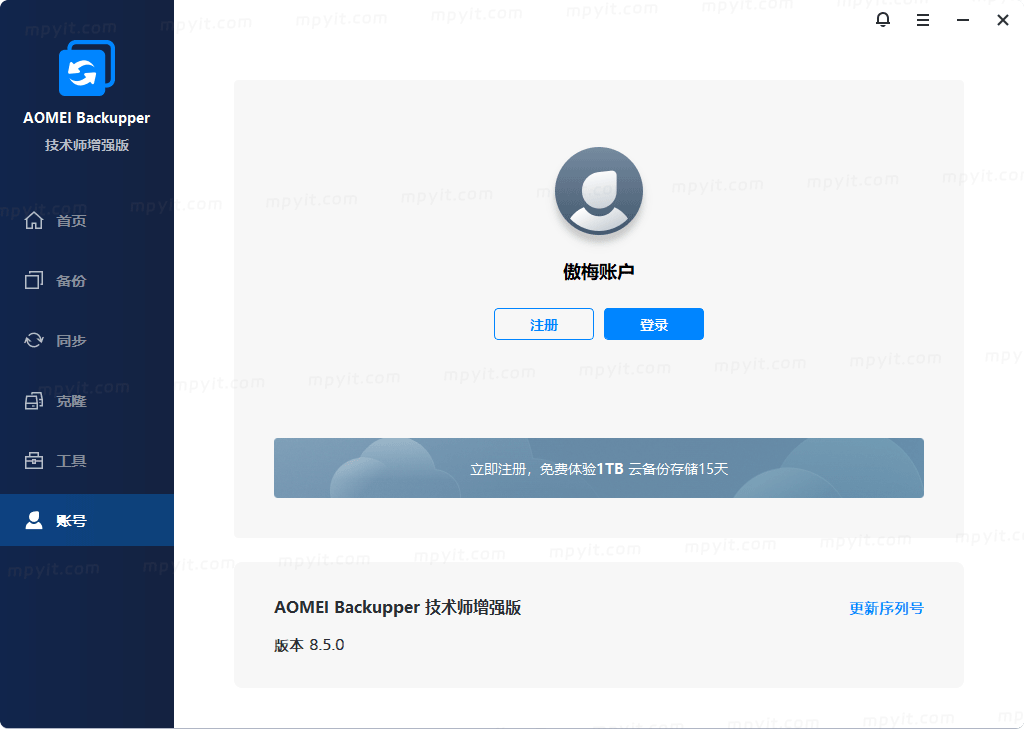1024x729 pixels.
Task: Click the AOMEI Backupper 技术师增强版 edition title
Action: point(397,608)
